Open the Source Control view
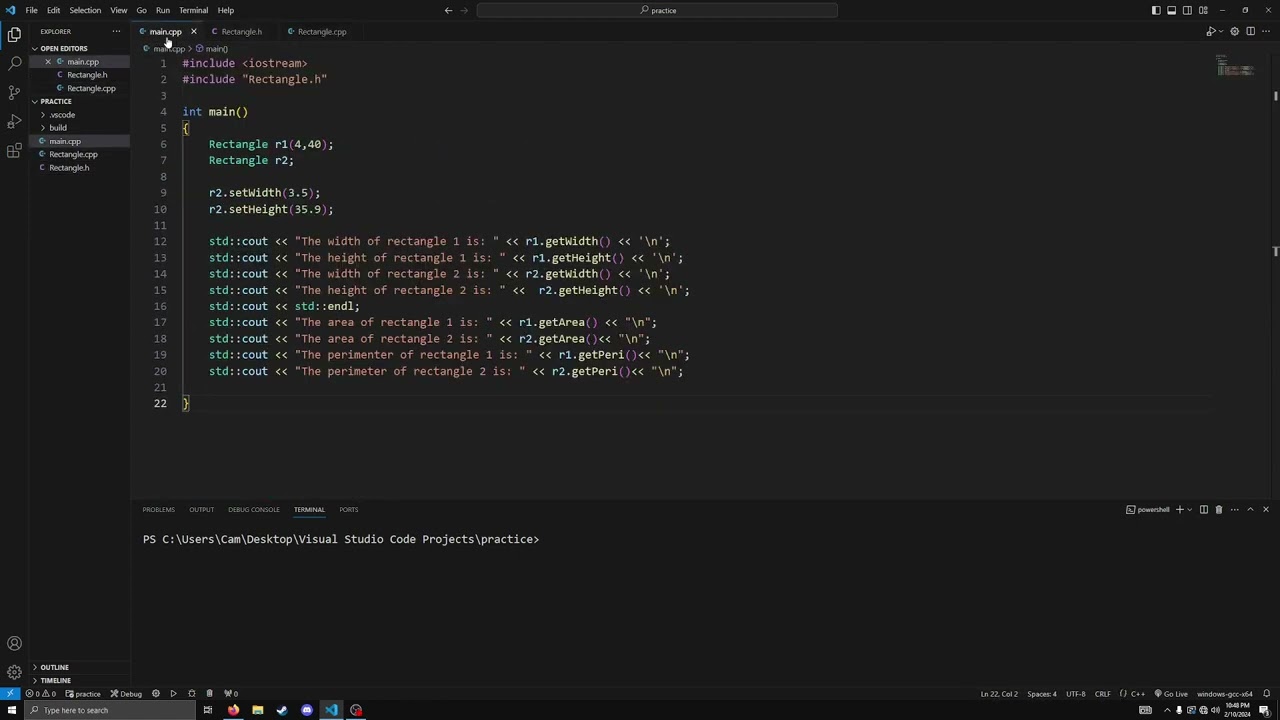1280x720 pixels. tap(14, 92)
